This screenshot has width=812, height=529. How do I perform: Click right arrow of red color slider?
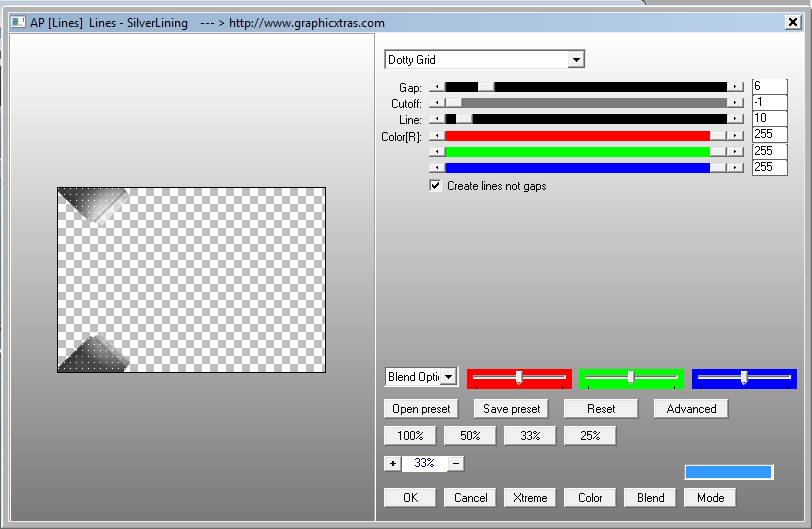(736, 136)
